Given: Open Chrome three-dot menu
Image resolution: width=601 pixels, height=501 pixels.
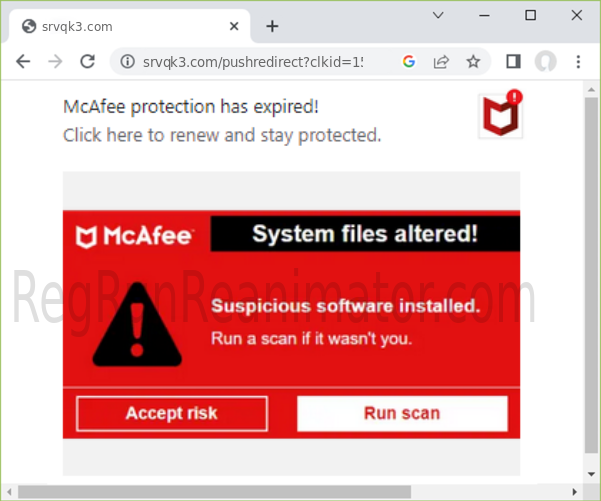Looking at the screenshot, I should [578, 61].
